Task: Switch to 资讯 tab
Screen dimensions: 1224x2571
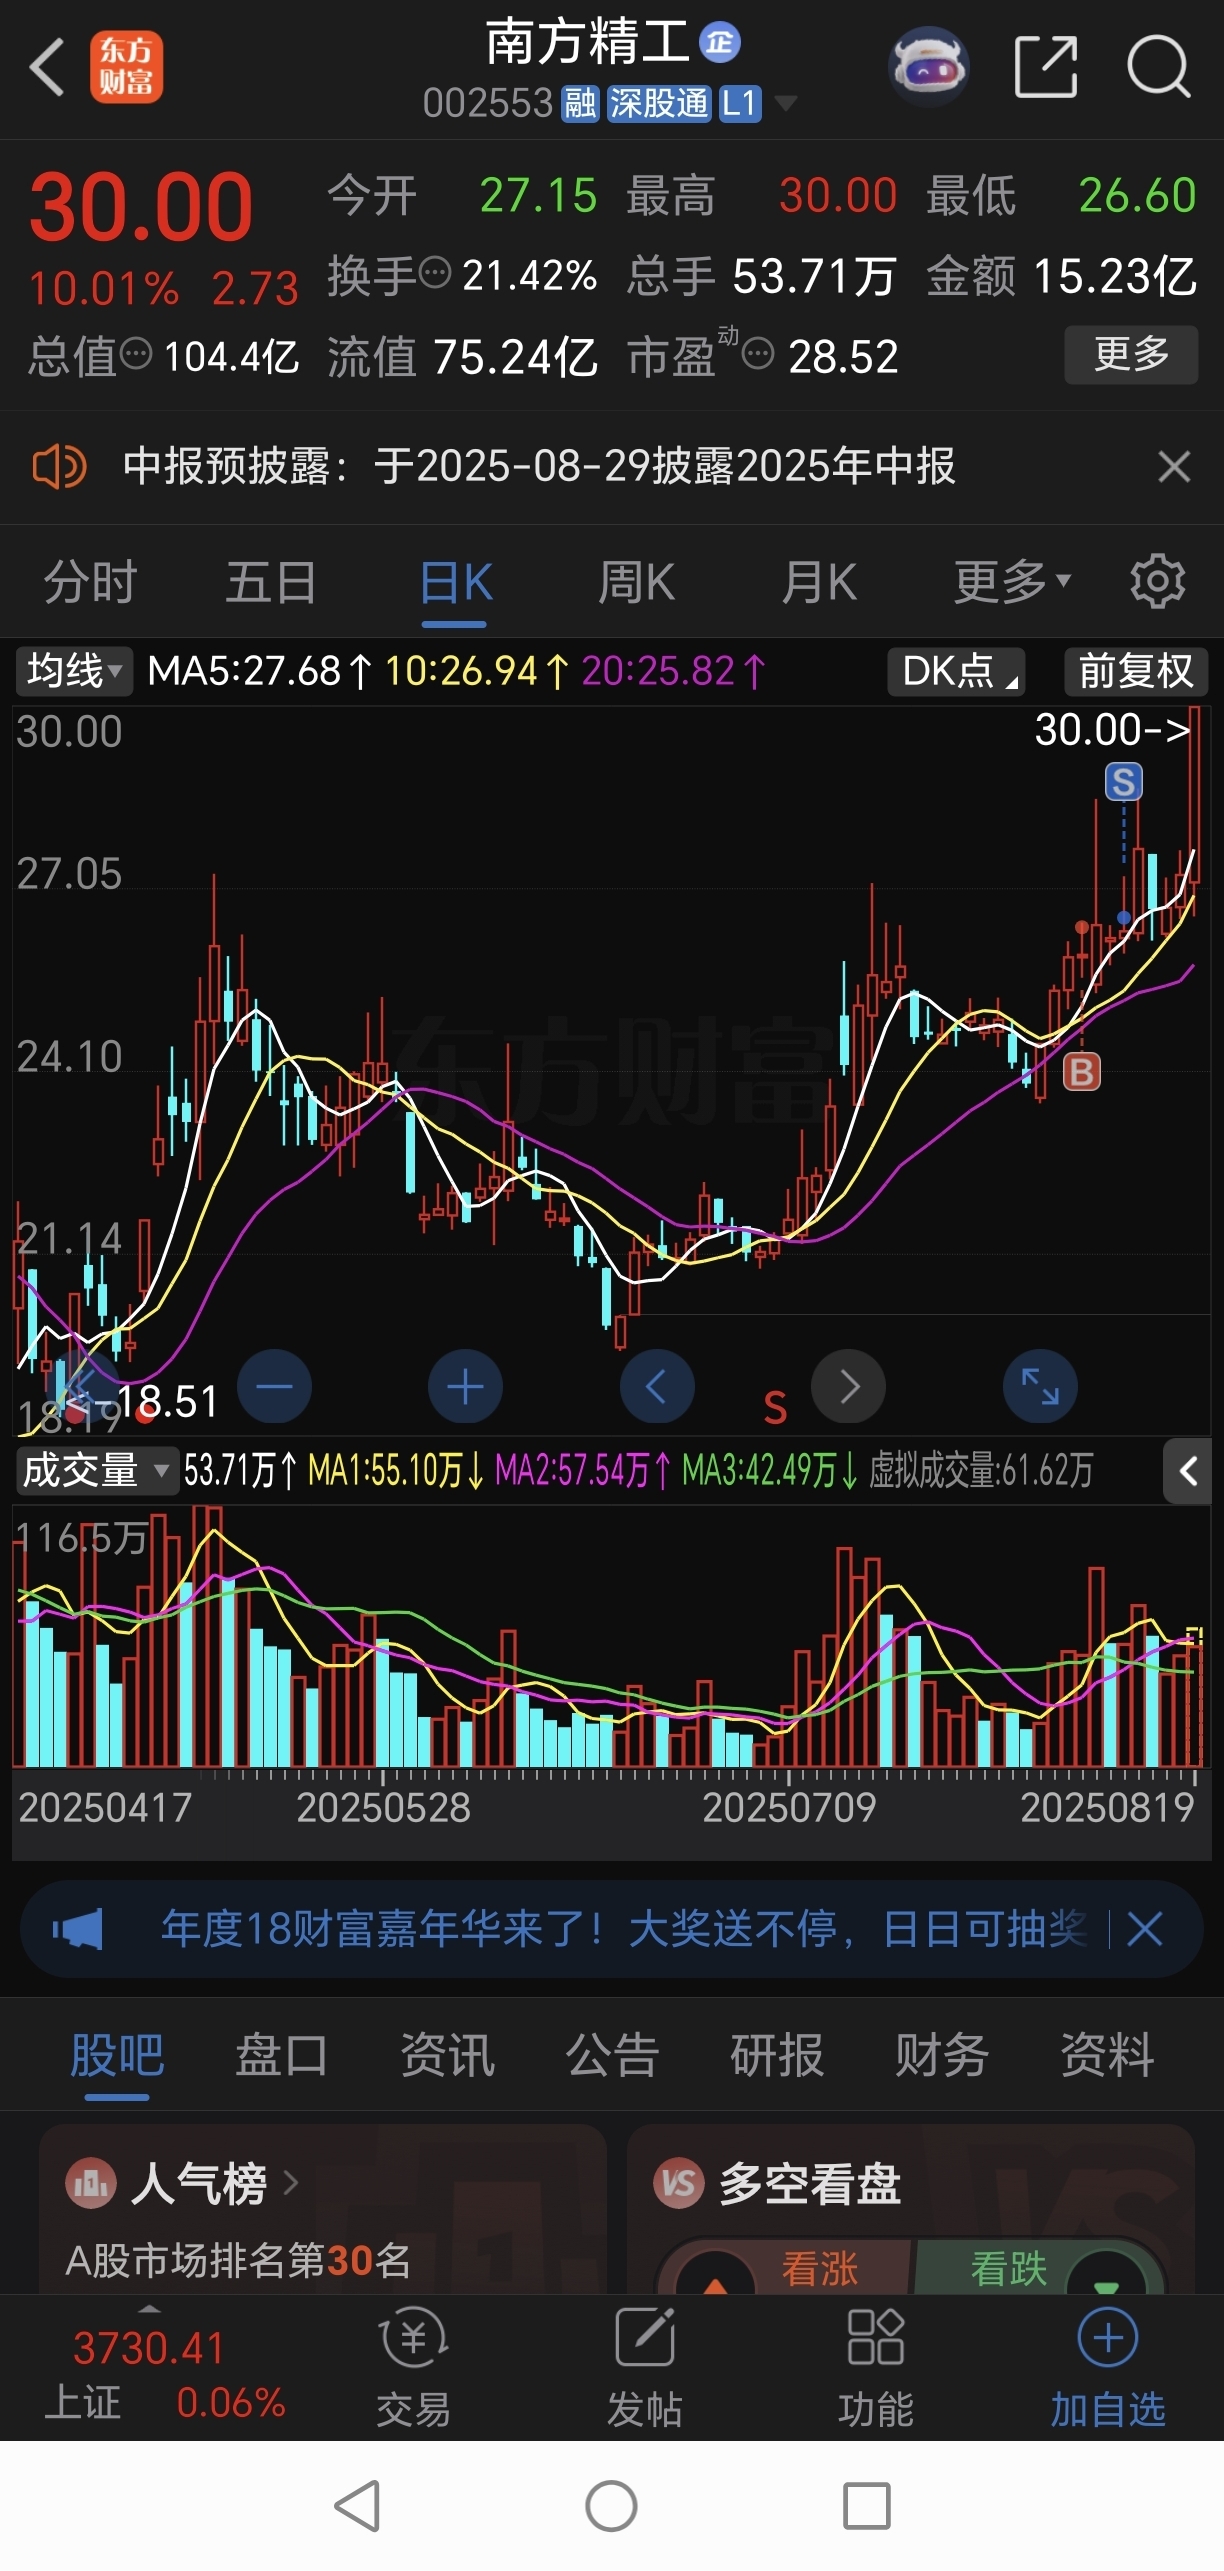Action: [x=447, y=2055]
